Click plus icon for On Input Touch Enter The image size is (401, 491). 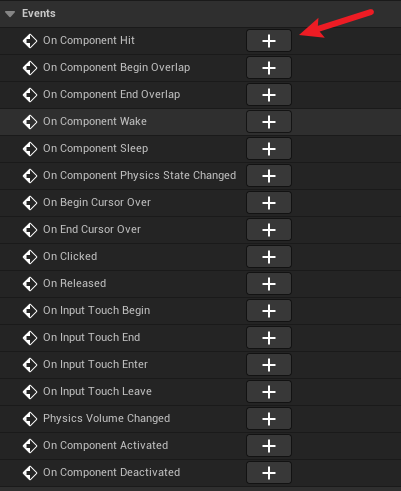point(269,365)
